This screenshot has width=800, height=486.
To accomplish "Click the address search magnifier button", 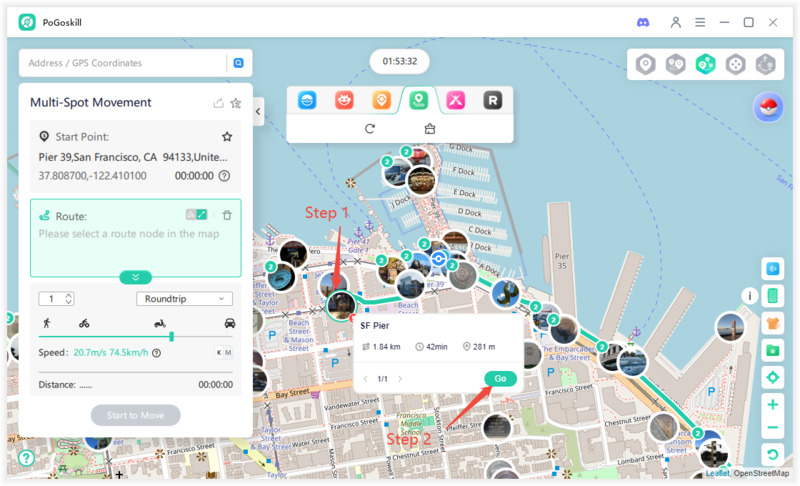I will click(x=238, y=63).
